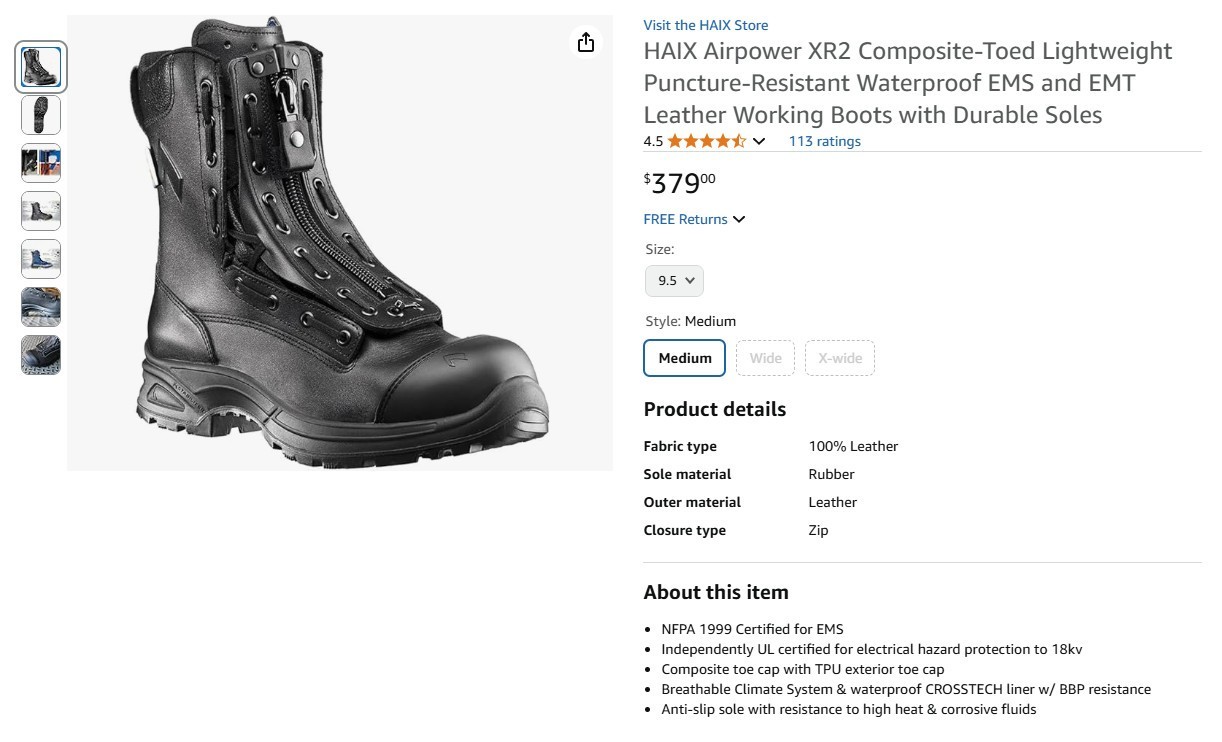Image resolution: width=1222 pixels, height=742 pixels.
Task: Open the blue-tinted boot thumbnail
Action: 41,259
